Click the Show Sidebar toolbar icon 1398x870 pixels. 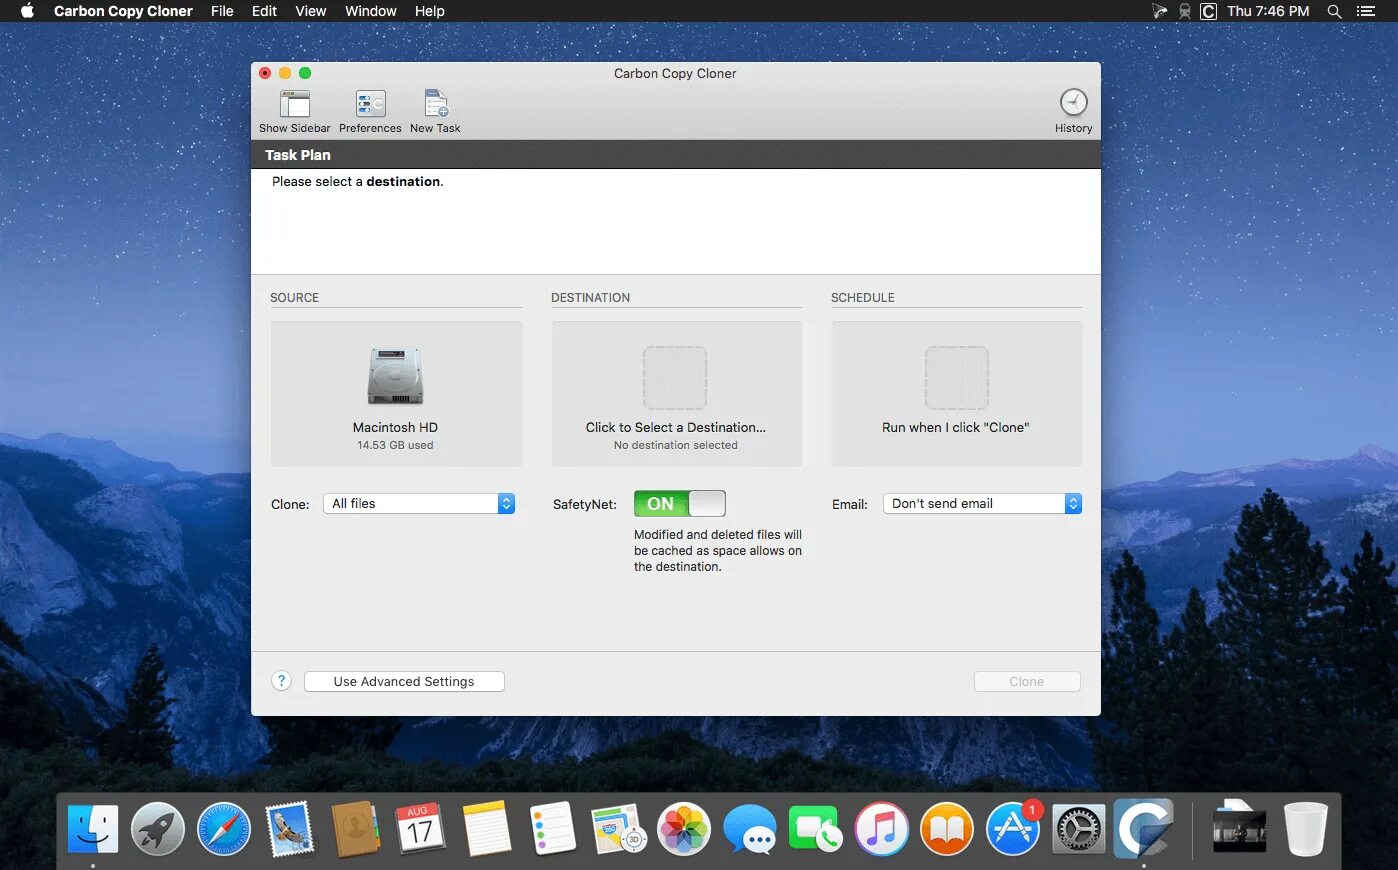294,111
